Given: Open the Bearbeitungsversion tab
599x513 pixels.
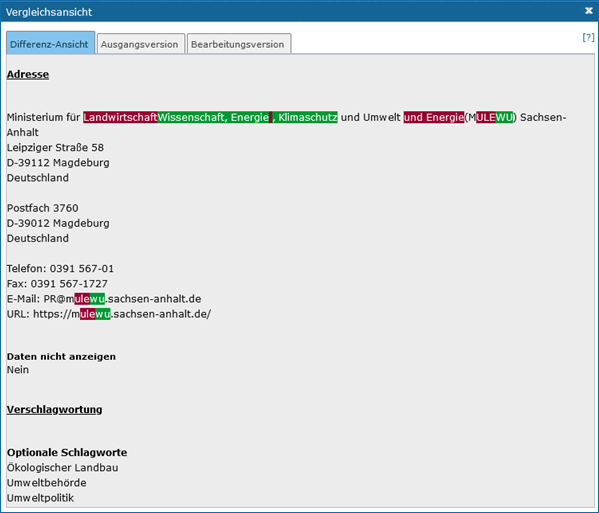Looking at the screenshot, I should point(239,44).
